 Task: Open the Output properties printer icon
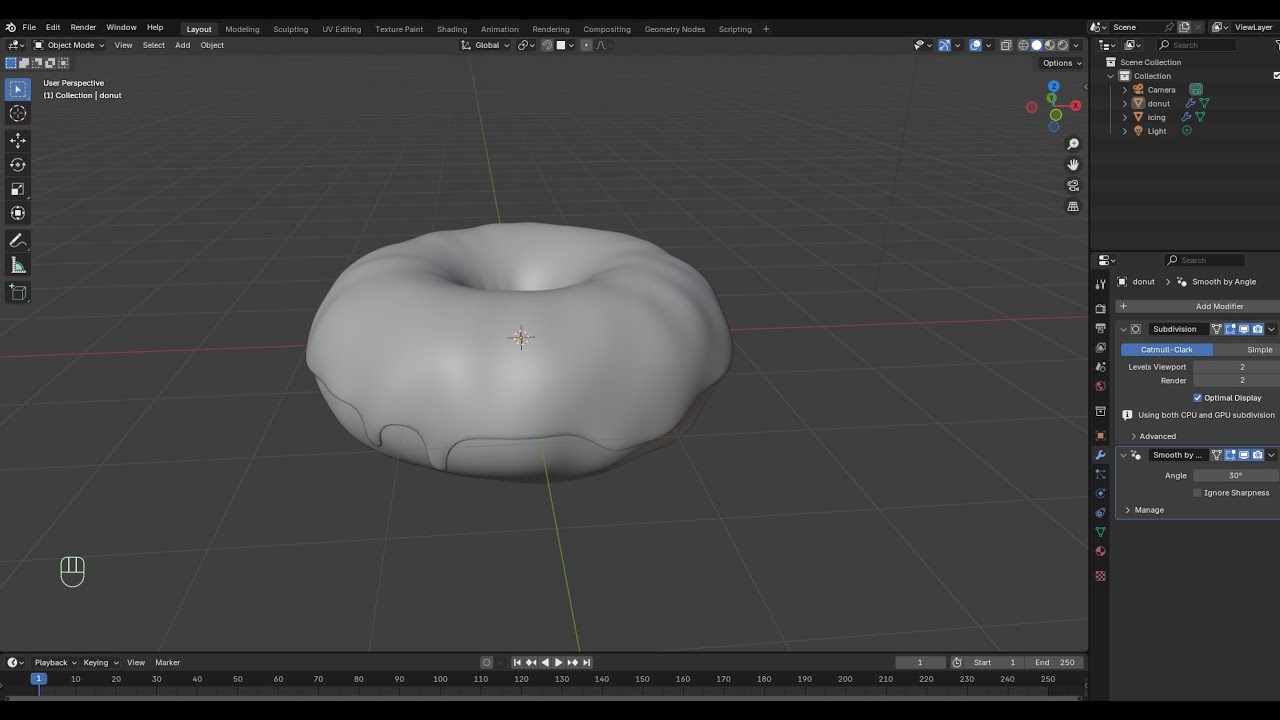coord(1101,328)
